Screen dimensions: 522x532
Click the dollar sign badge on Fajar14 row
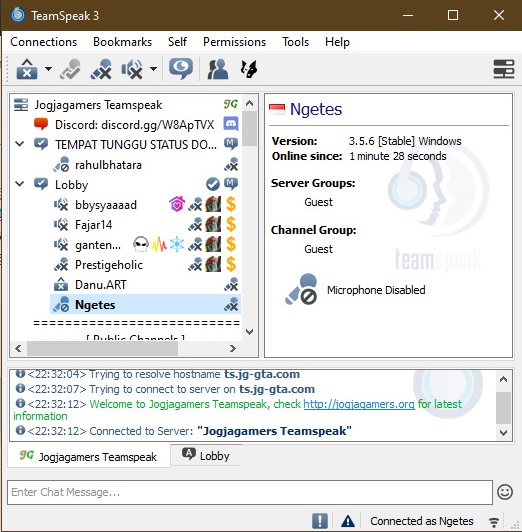231,225
